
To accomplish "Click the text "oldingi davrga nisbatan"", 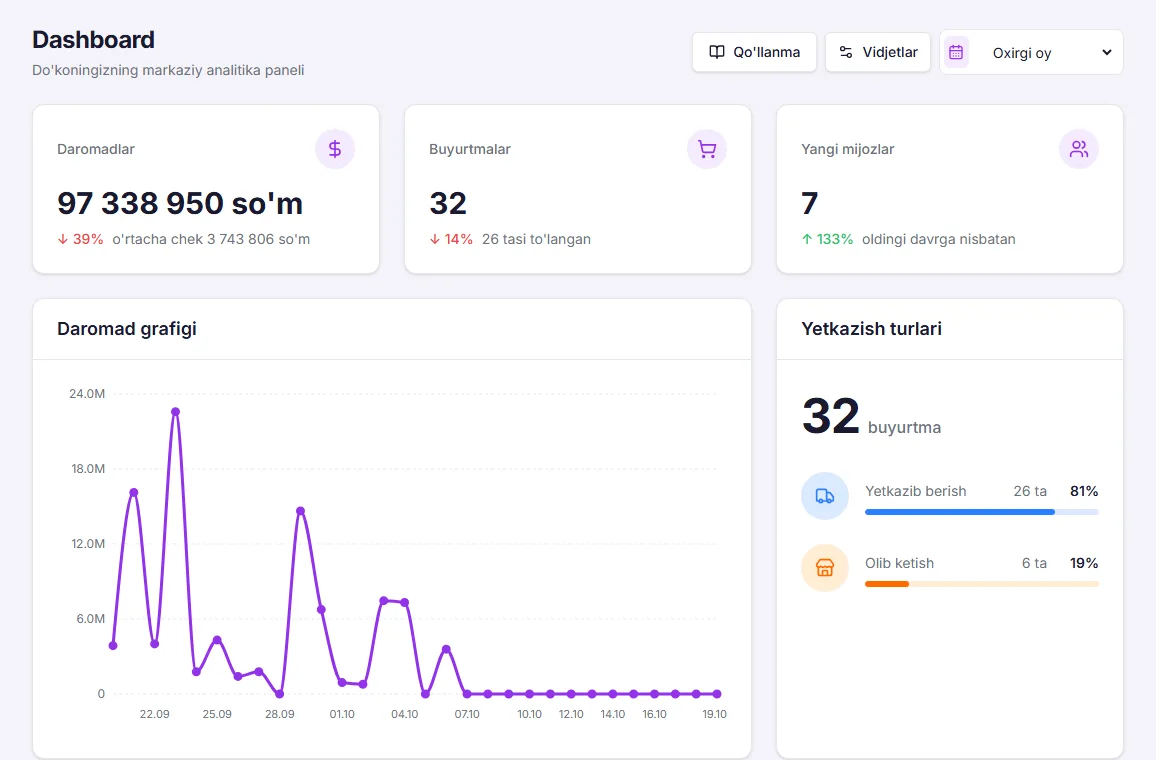I will click(x=939, y=239).
